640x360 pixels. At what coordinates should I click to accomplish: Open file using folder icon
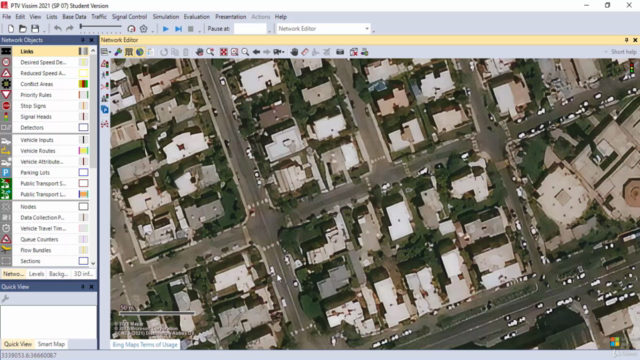(x=23, y=29)
